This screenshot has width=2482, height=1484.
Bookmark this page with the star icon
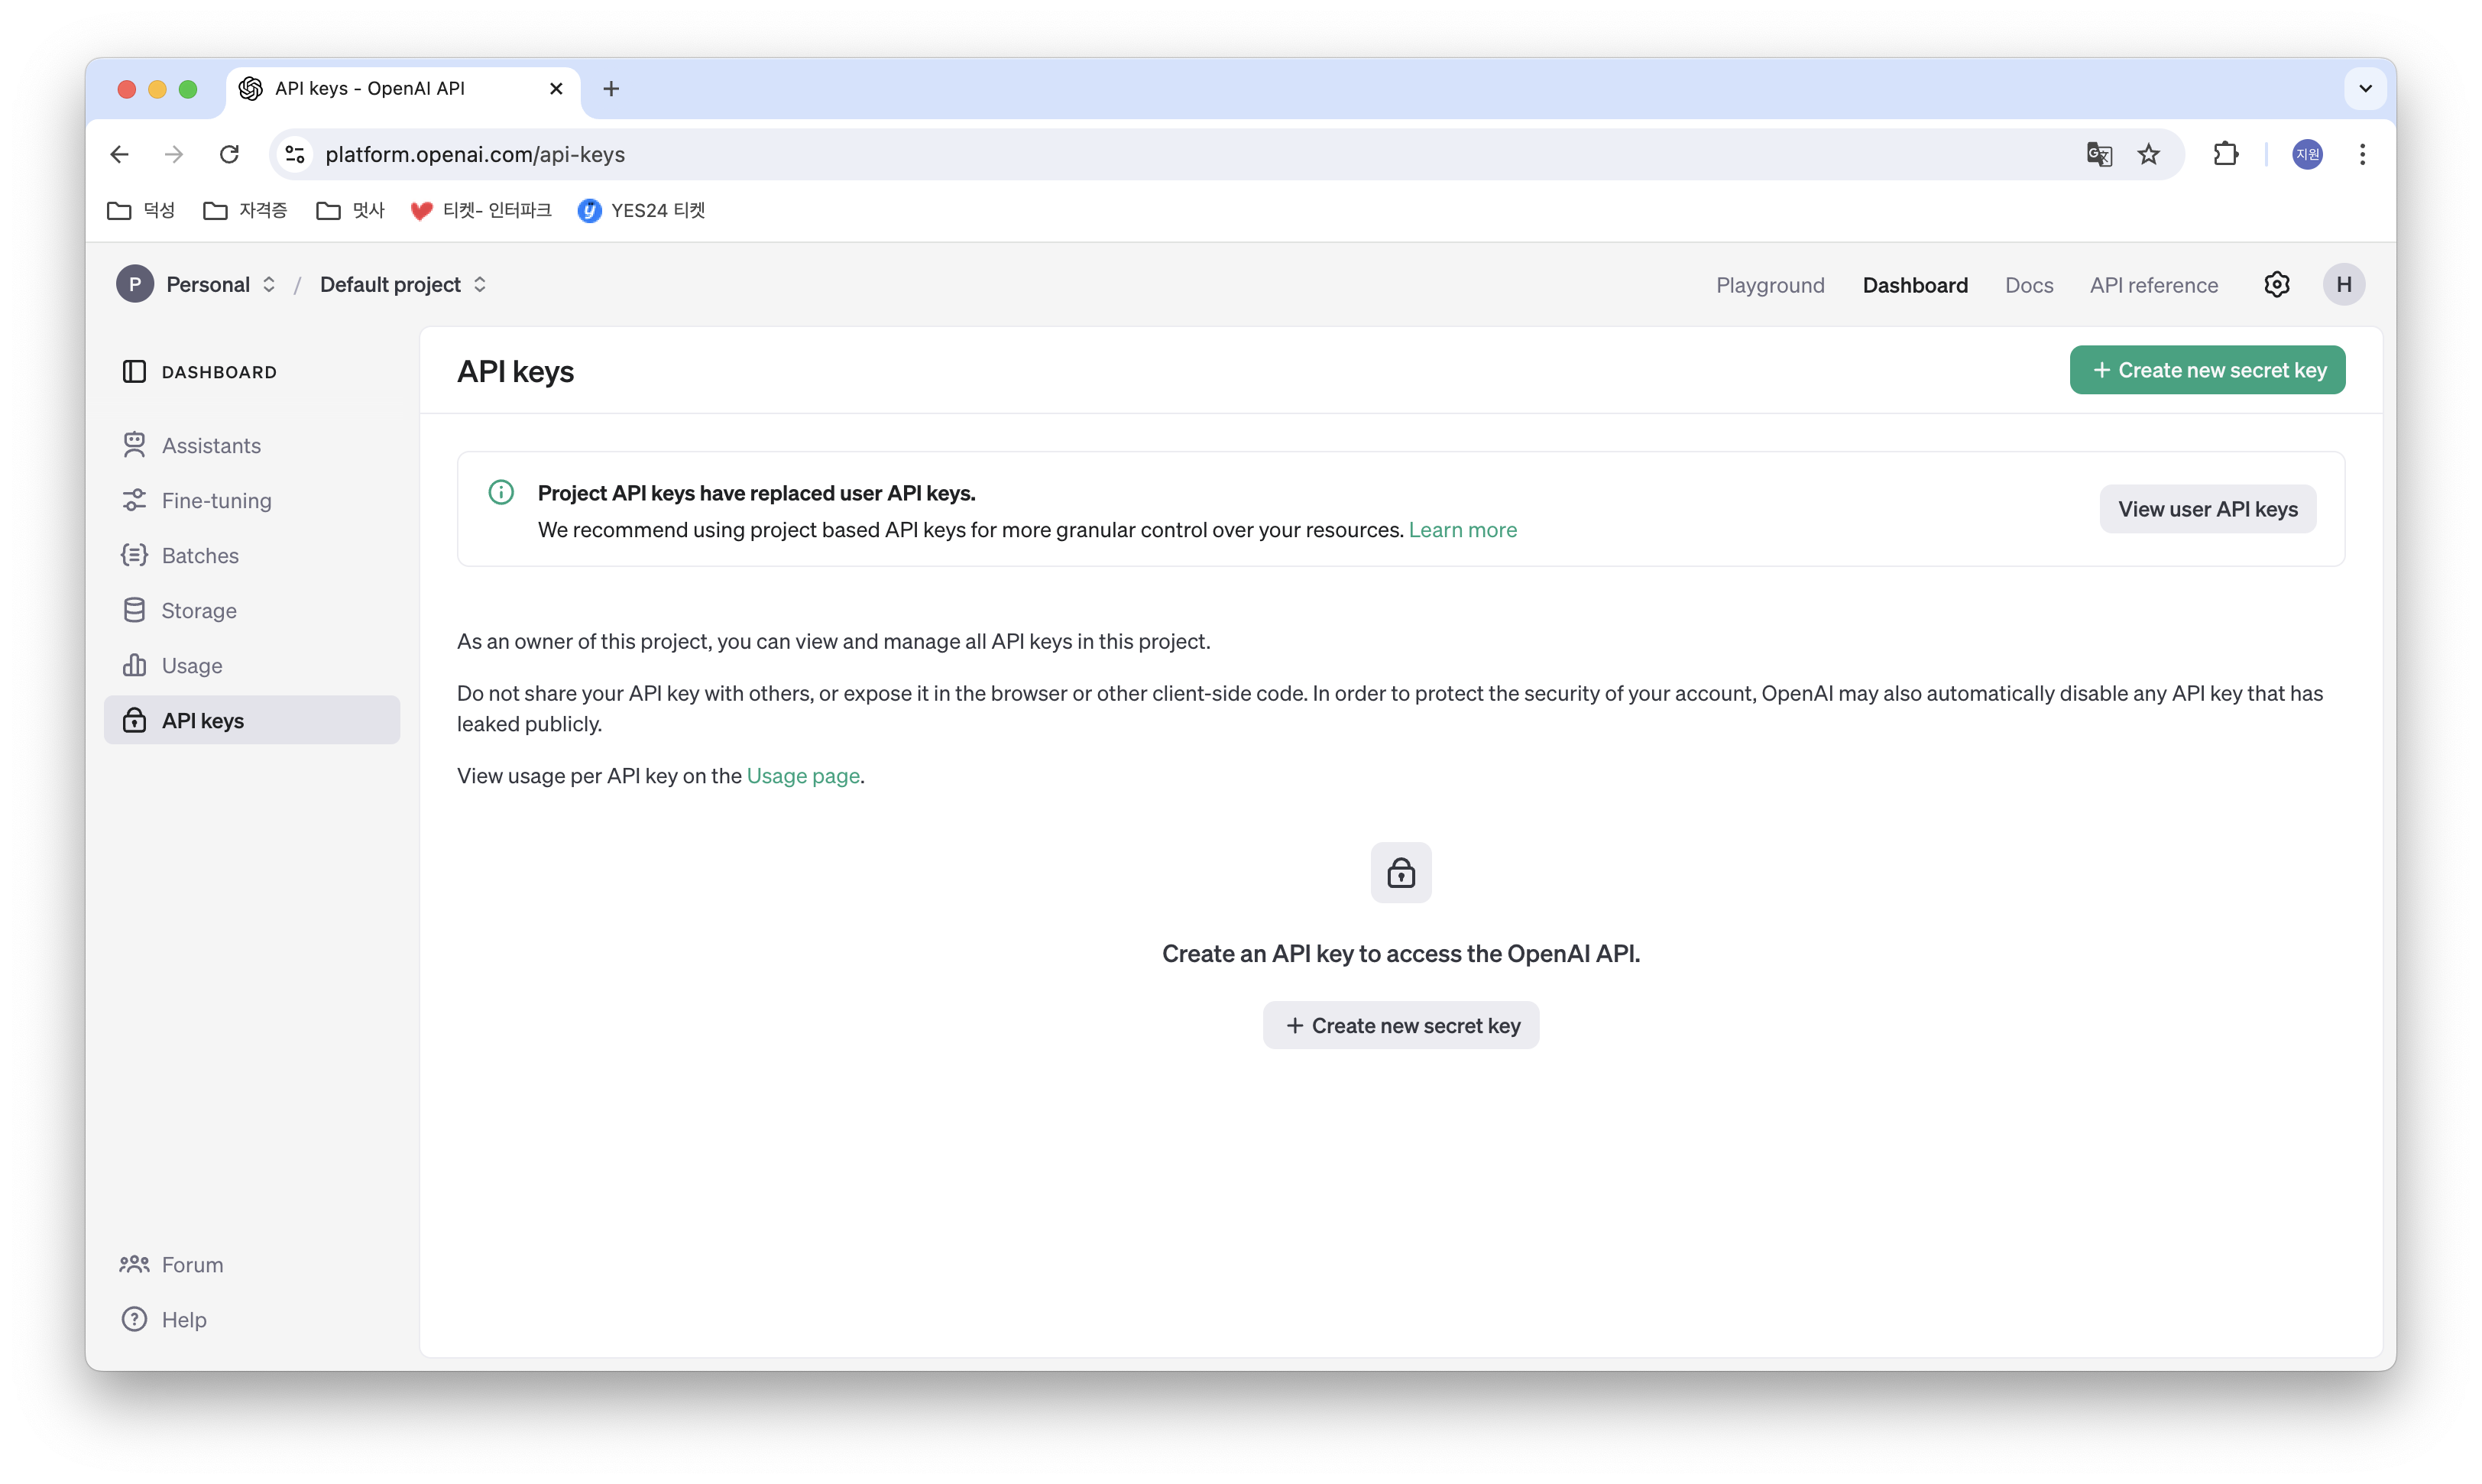pos(2148,155)
